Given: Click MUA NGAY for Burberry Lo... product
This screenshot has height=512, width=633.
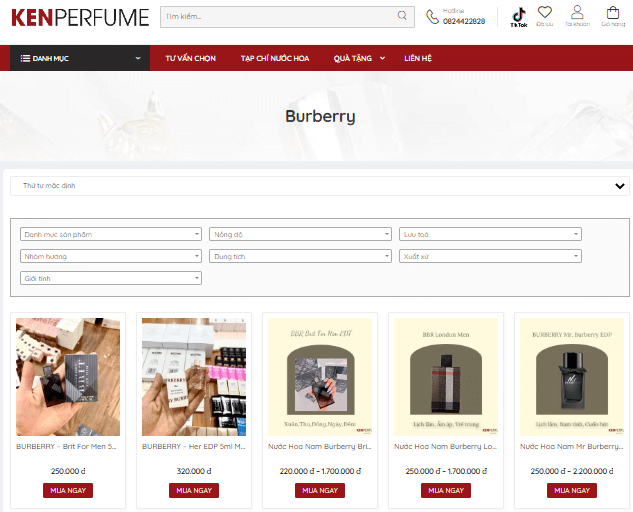Looking at the screenshot, I should click(446, 491).
